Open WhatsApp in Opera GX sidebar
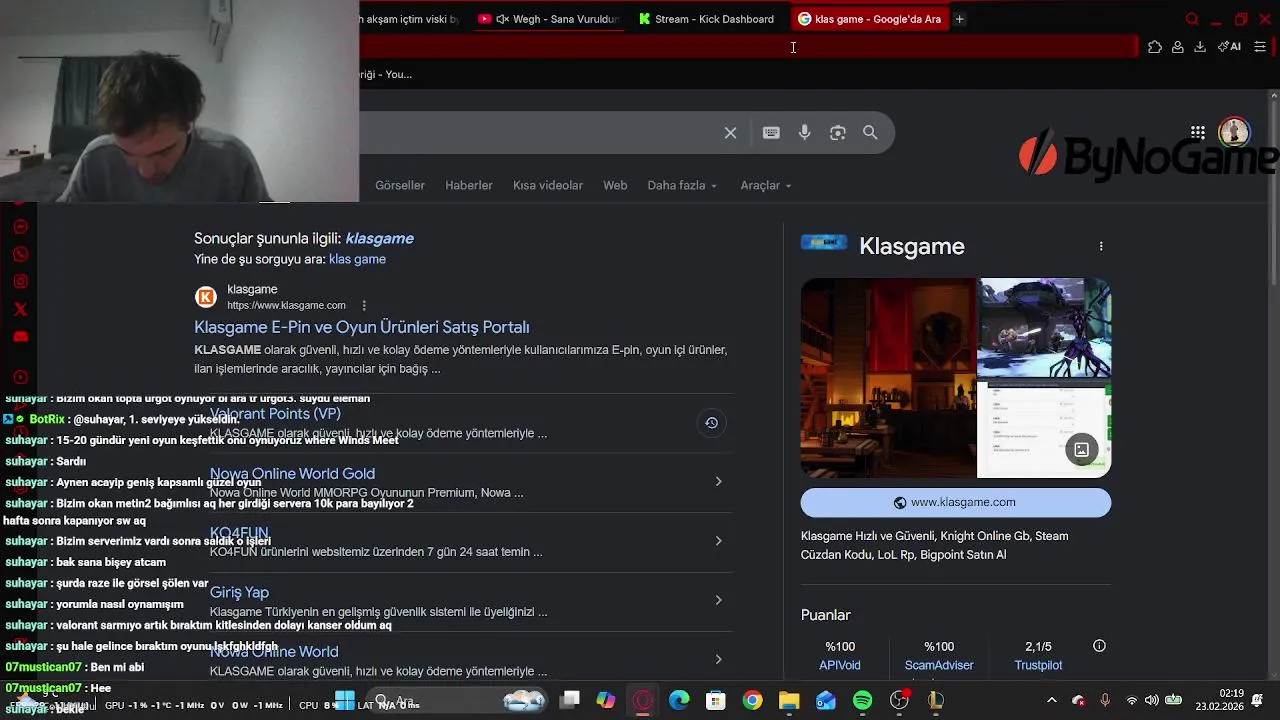 (20, 254)
